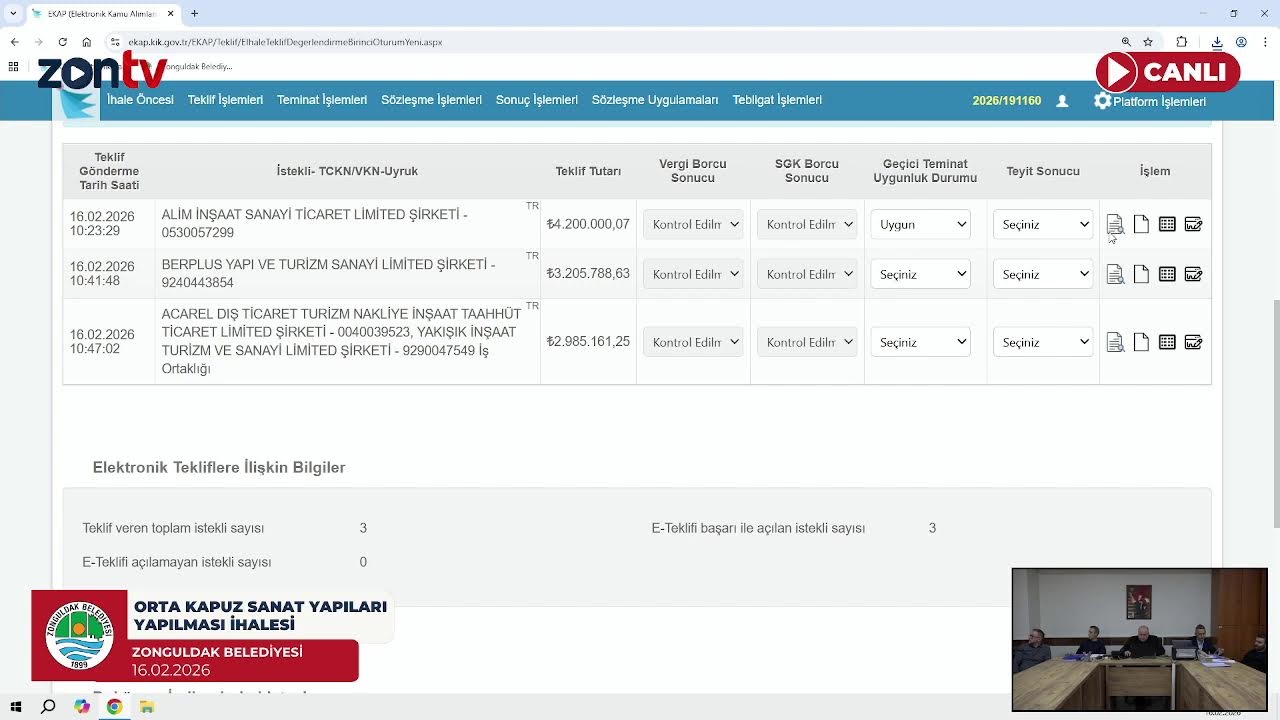Viewport: 1280px width, 720px height.
Task: Open the Sözleşme Uygulamaları menu
Action: 655,100
